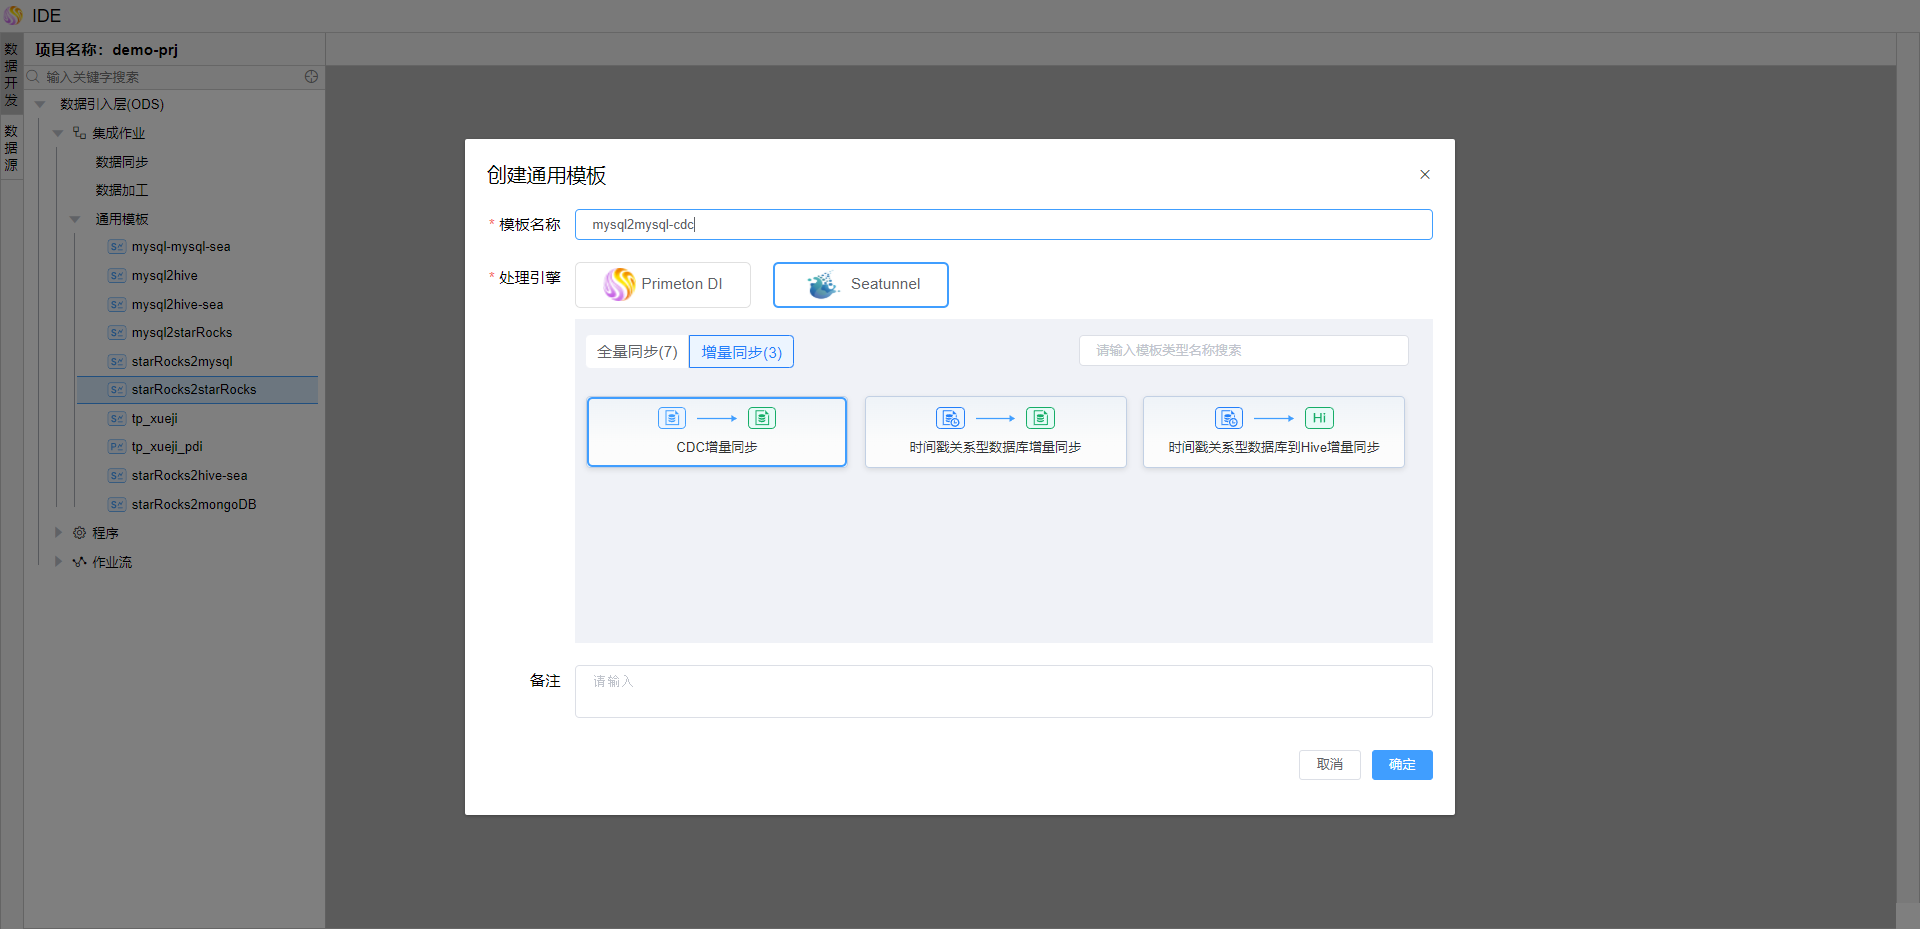1920x929 pixels.
Task: Focus the 模板名称 input field
Action: pos(1002,225)
